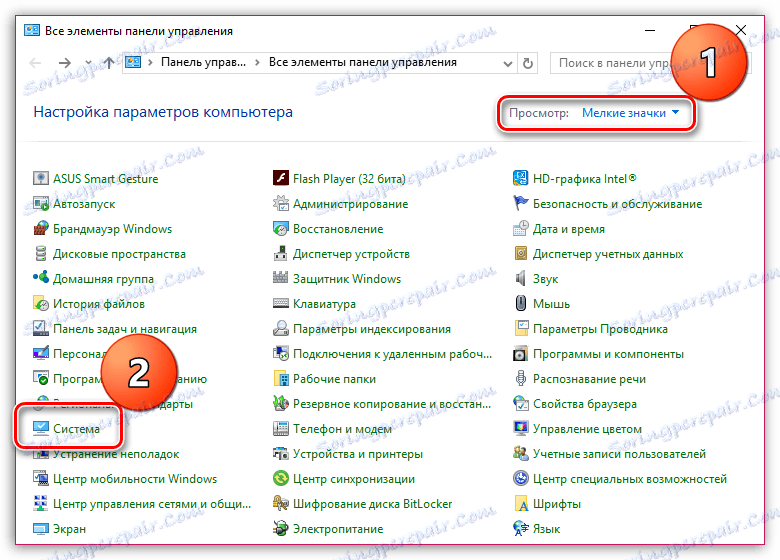Image resolution: width=780 pixels, height=560 pixels.
Task: Open the Шрифты font icon
Action: (520, 503)
